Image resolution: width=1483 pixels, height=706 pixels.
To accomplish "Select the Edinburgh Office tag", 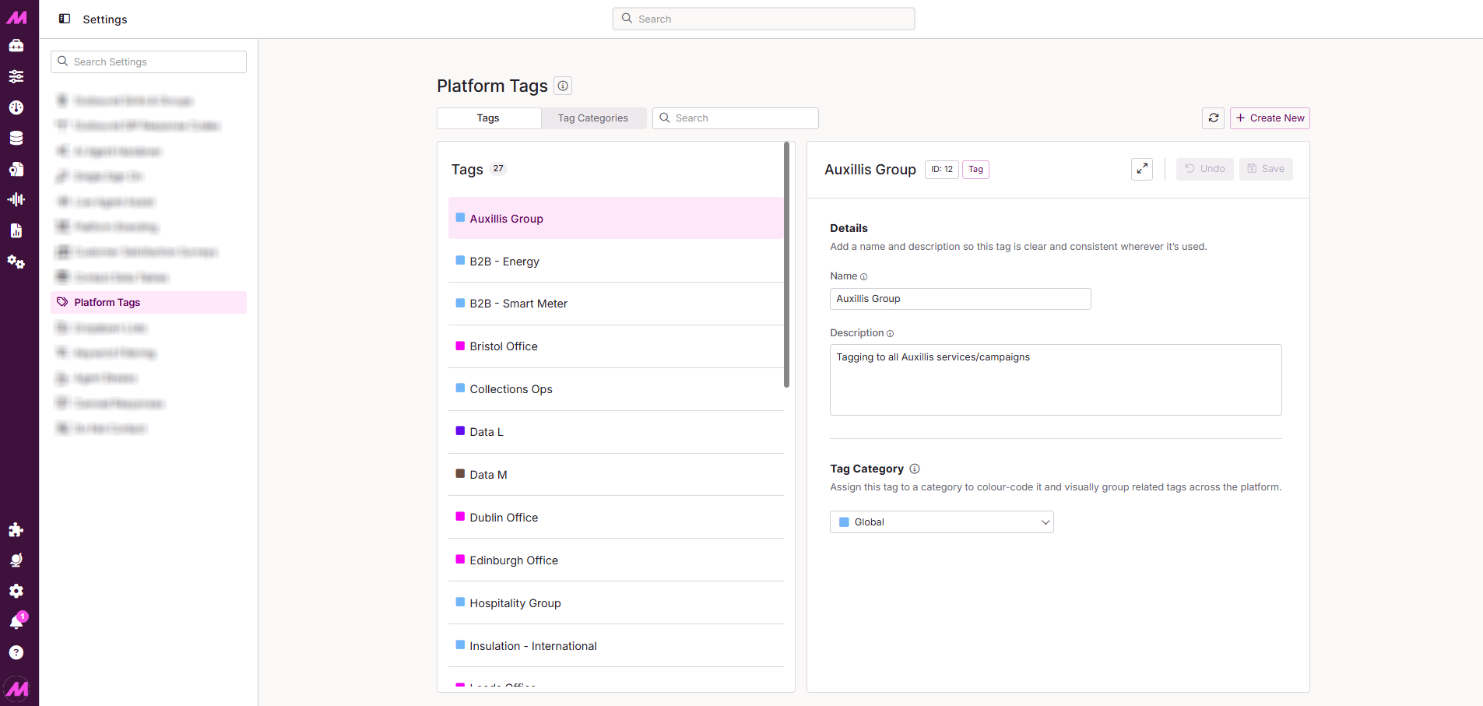I will (616, 561).
